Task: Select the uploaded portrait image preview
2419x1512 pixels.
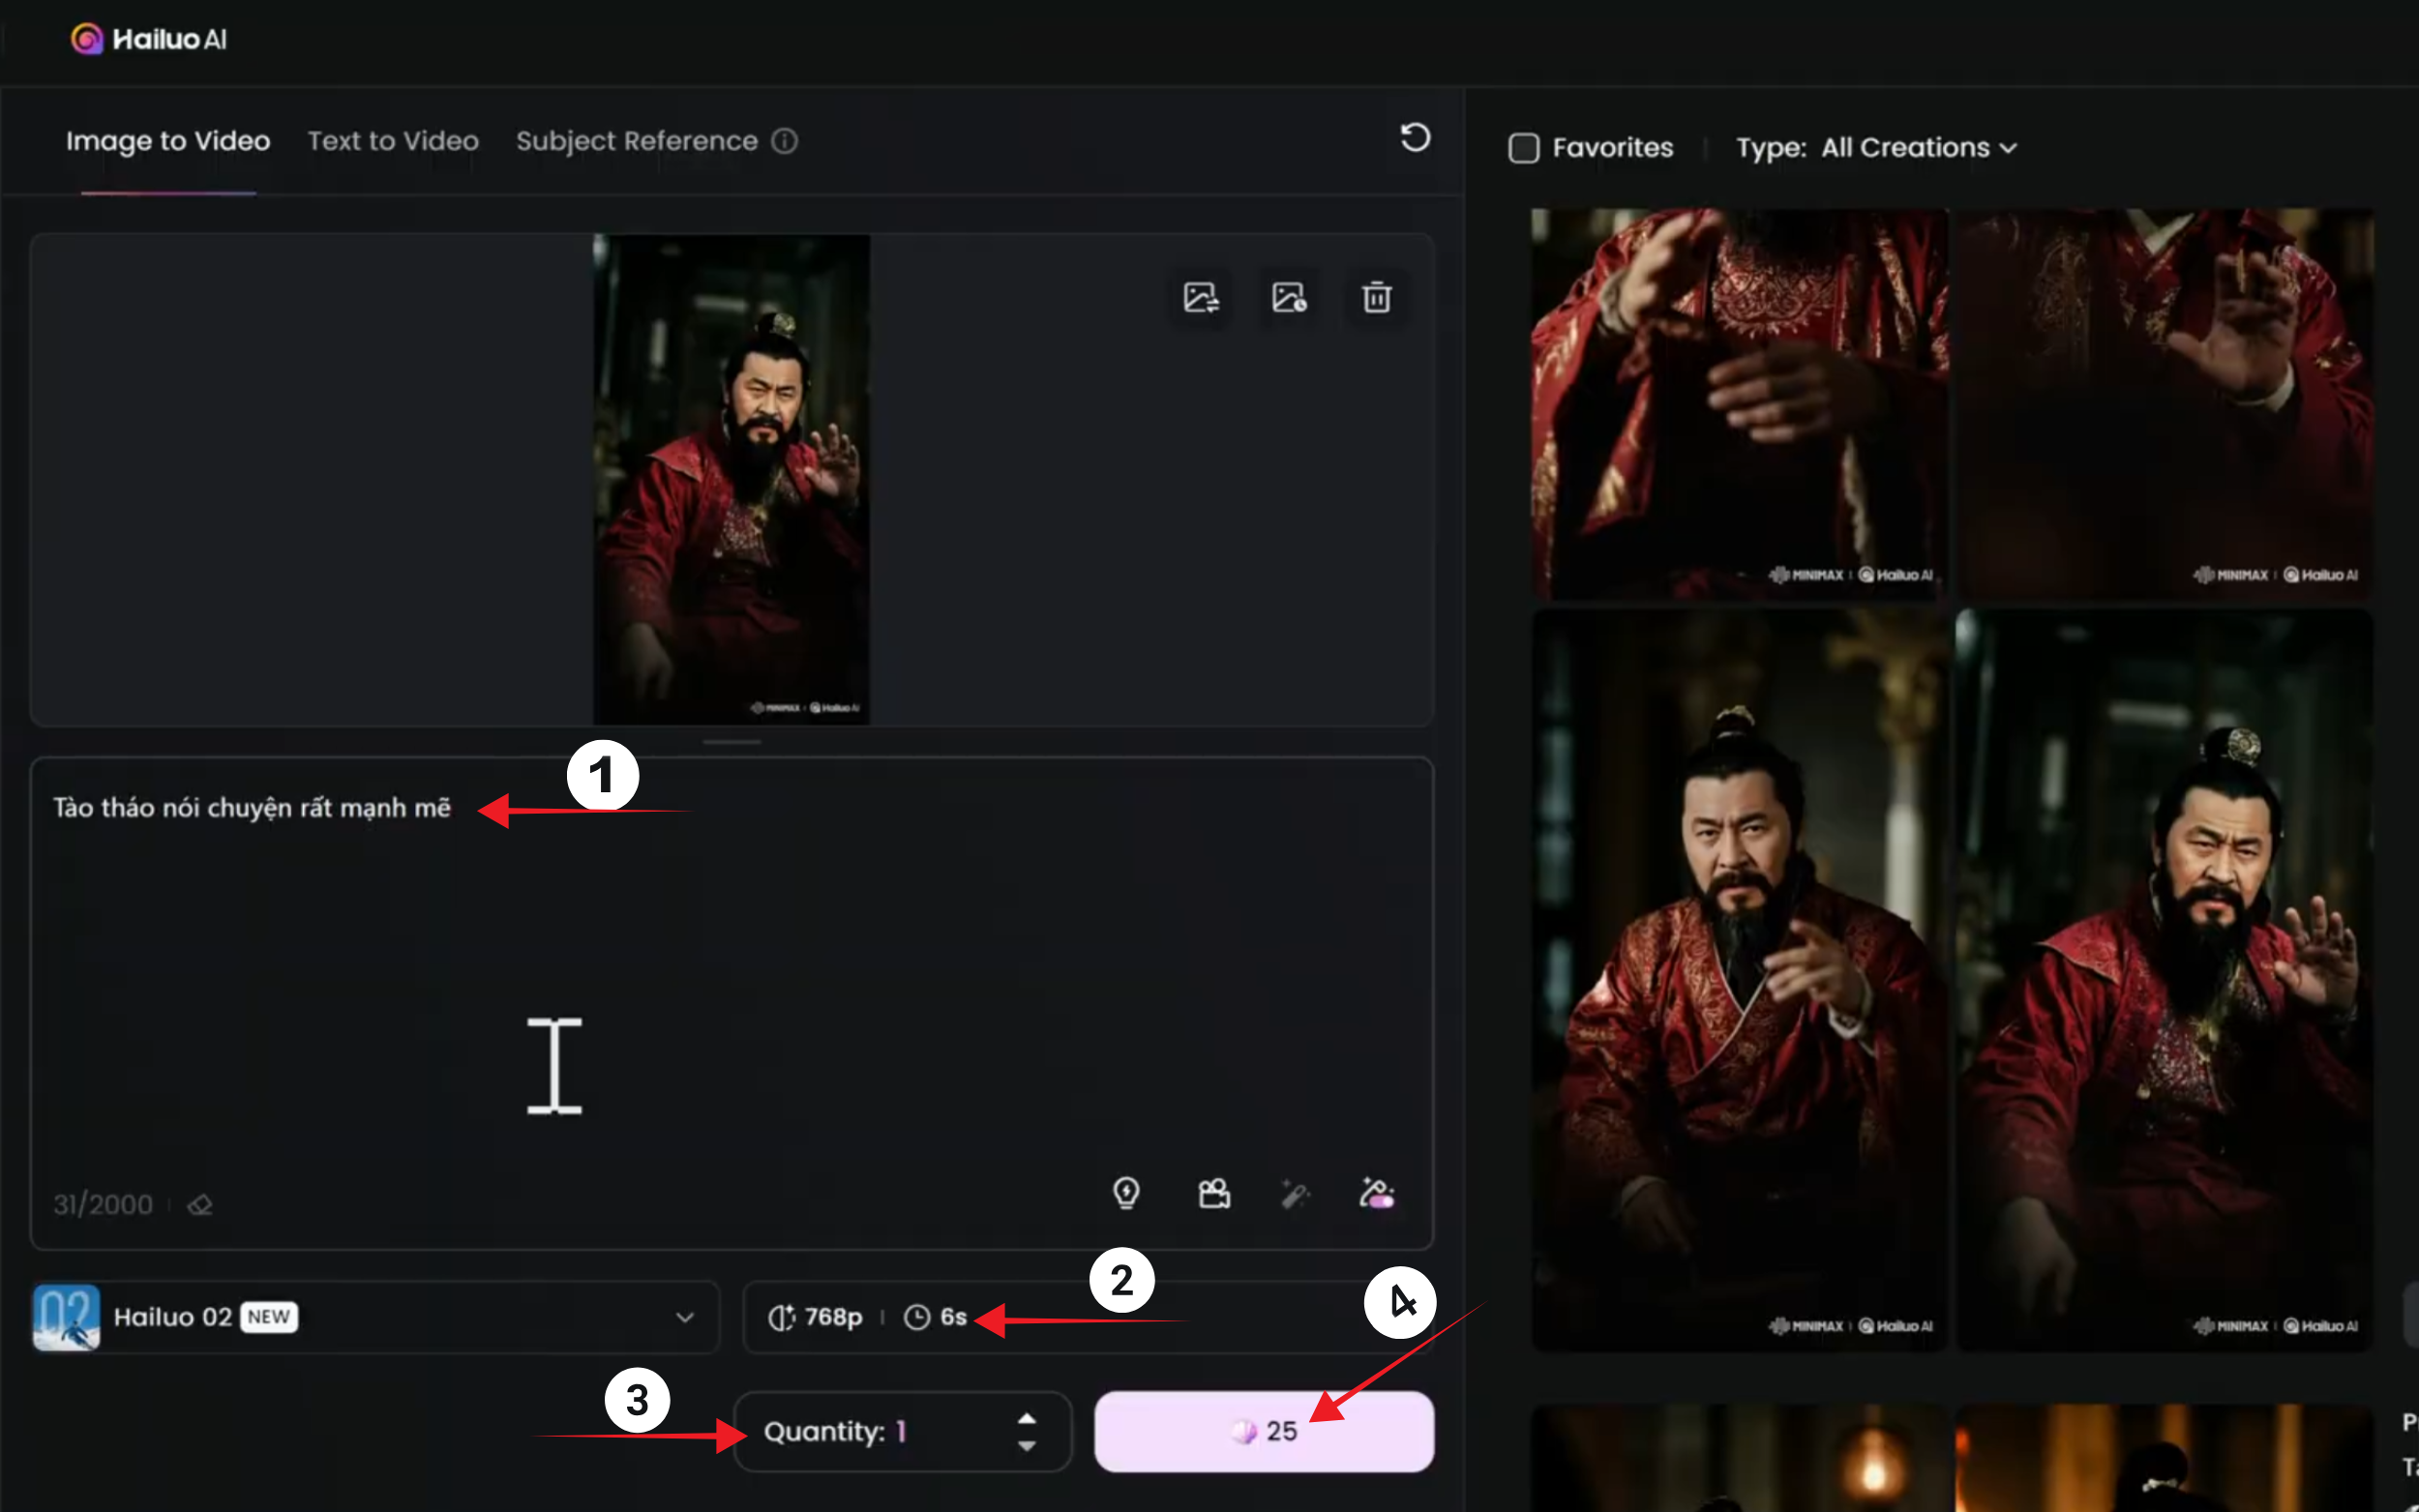Action: (x=731, y=479)
